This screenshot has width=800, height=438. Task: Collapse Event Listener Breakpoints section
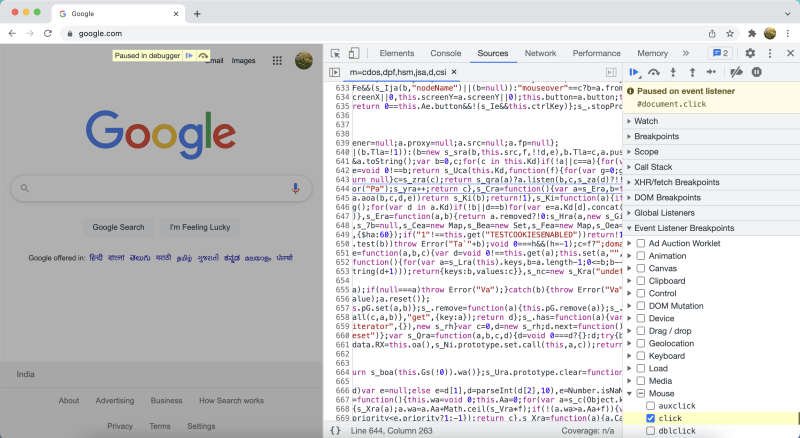tap(711, 228)
